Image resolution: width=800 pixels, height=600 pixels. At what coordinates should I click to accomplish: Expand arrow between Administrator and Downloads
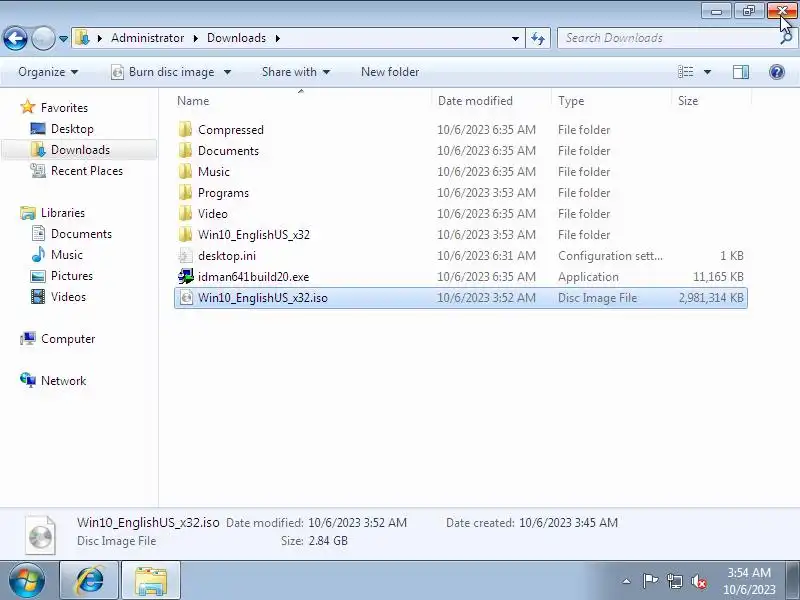click(195, 38)
